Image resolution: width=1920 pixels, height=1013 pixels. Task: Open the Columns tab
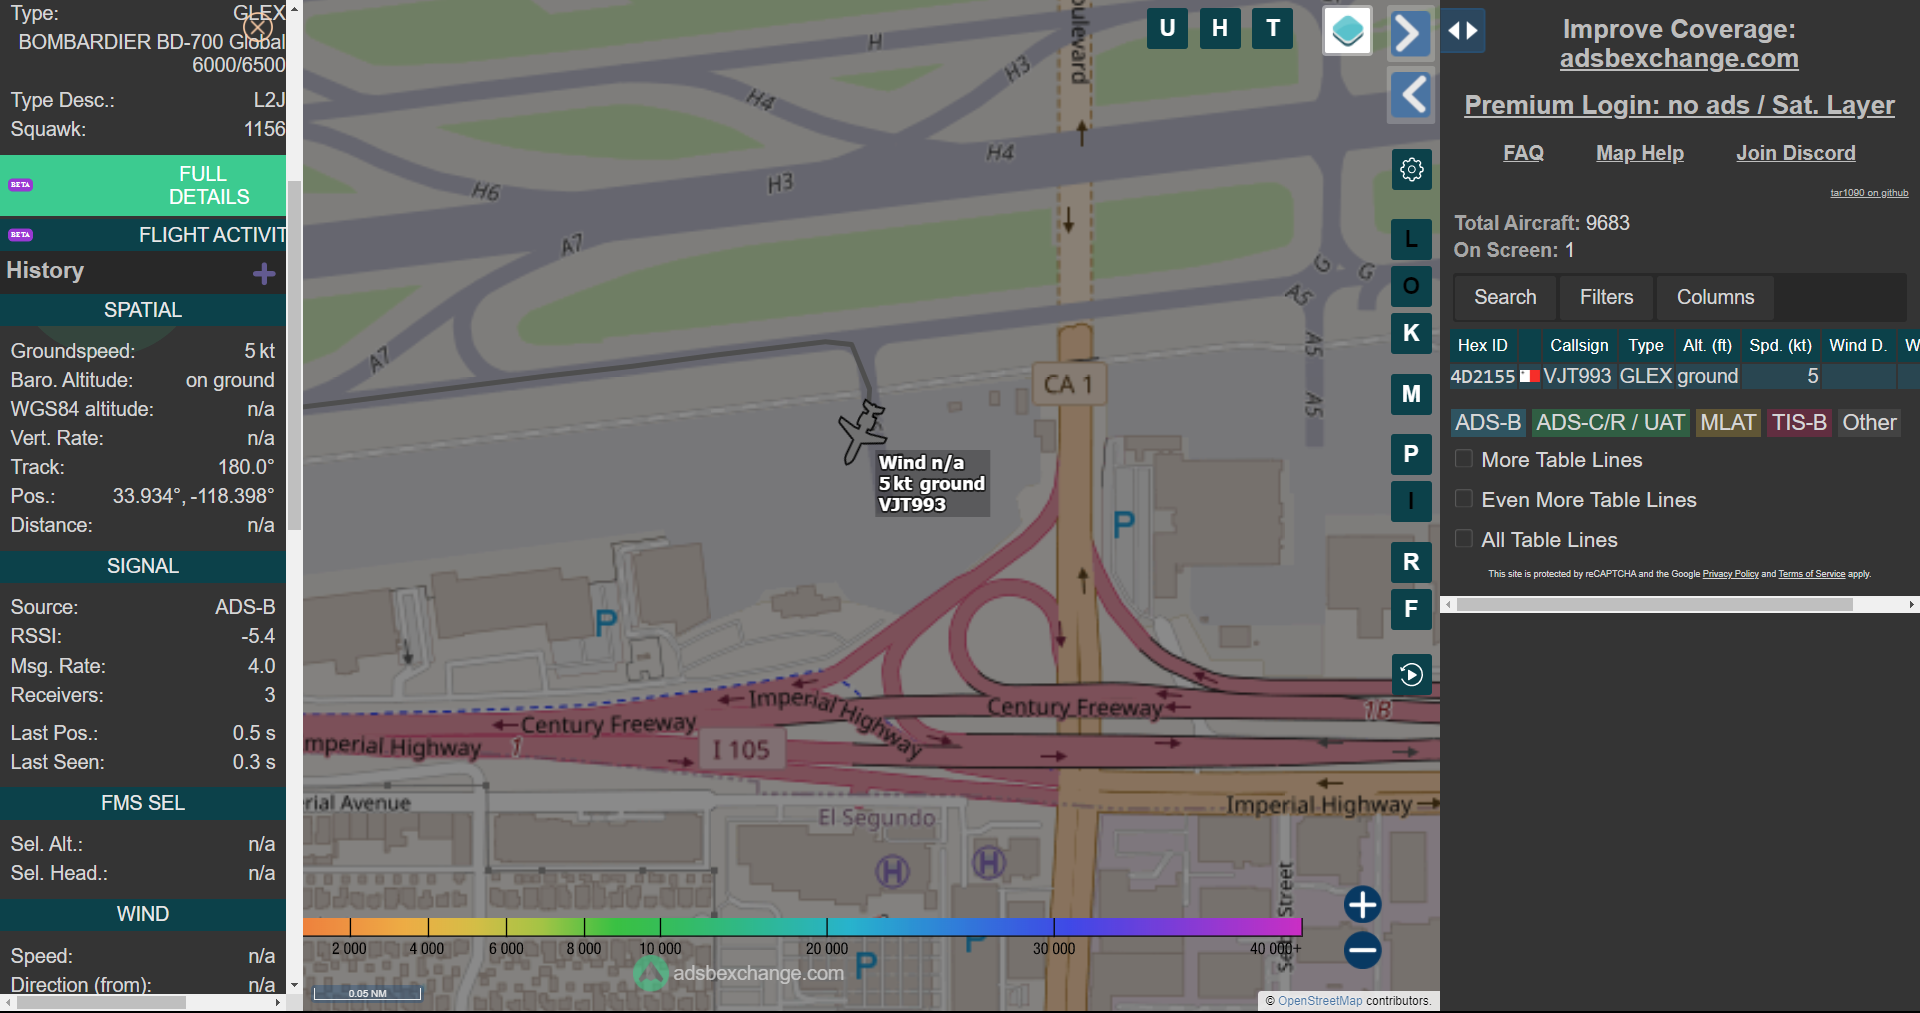point(1715,297)
